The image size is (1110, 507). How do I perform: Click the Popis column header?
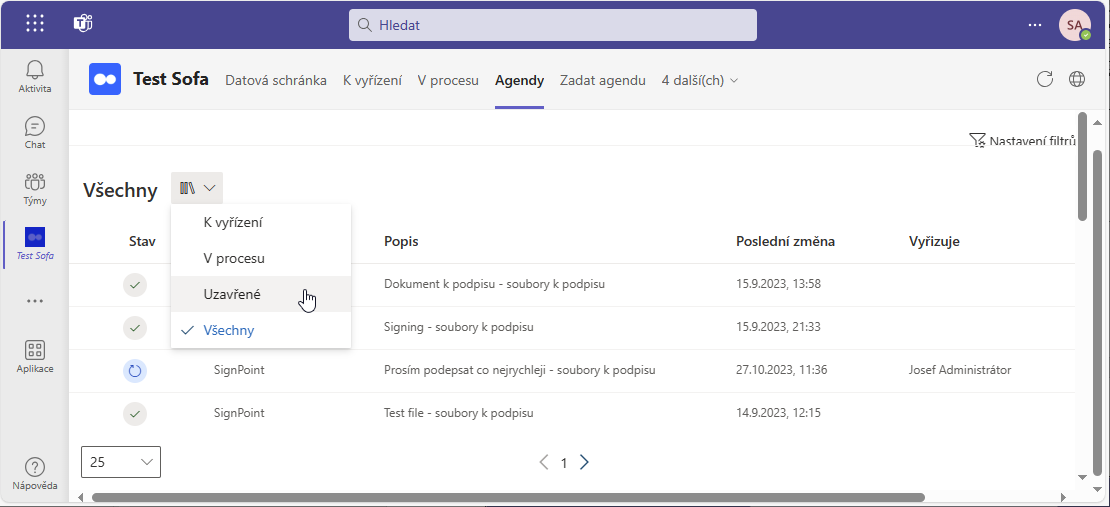401,241
